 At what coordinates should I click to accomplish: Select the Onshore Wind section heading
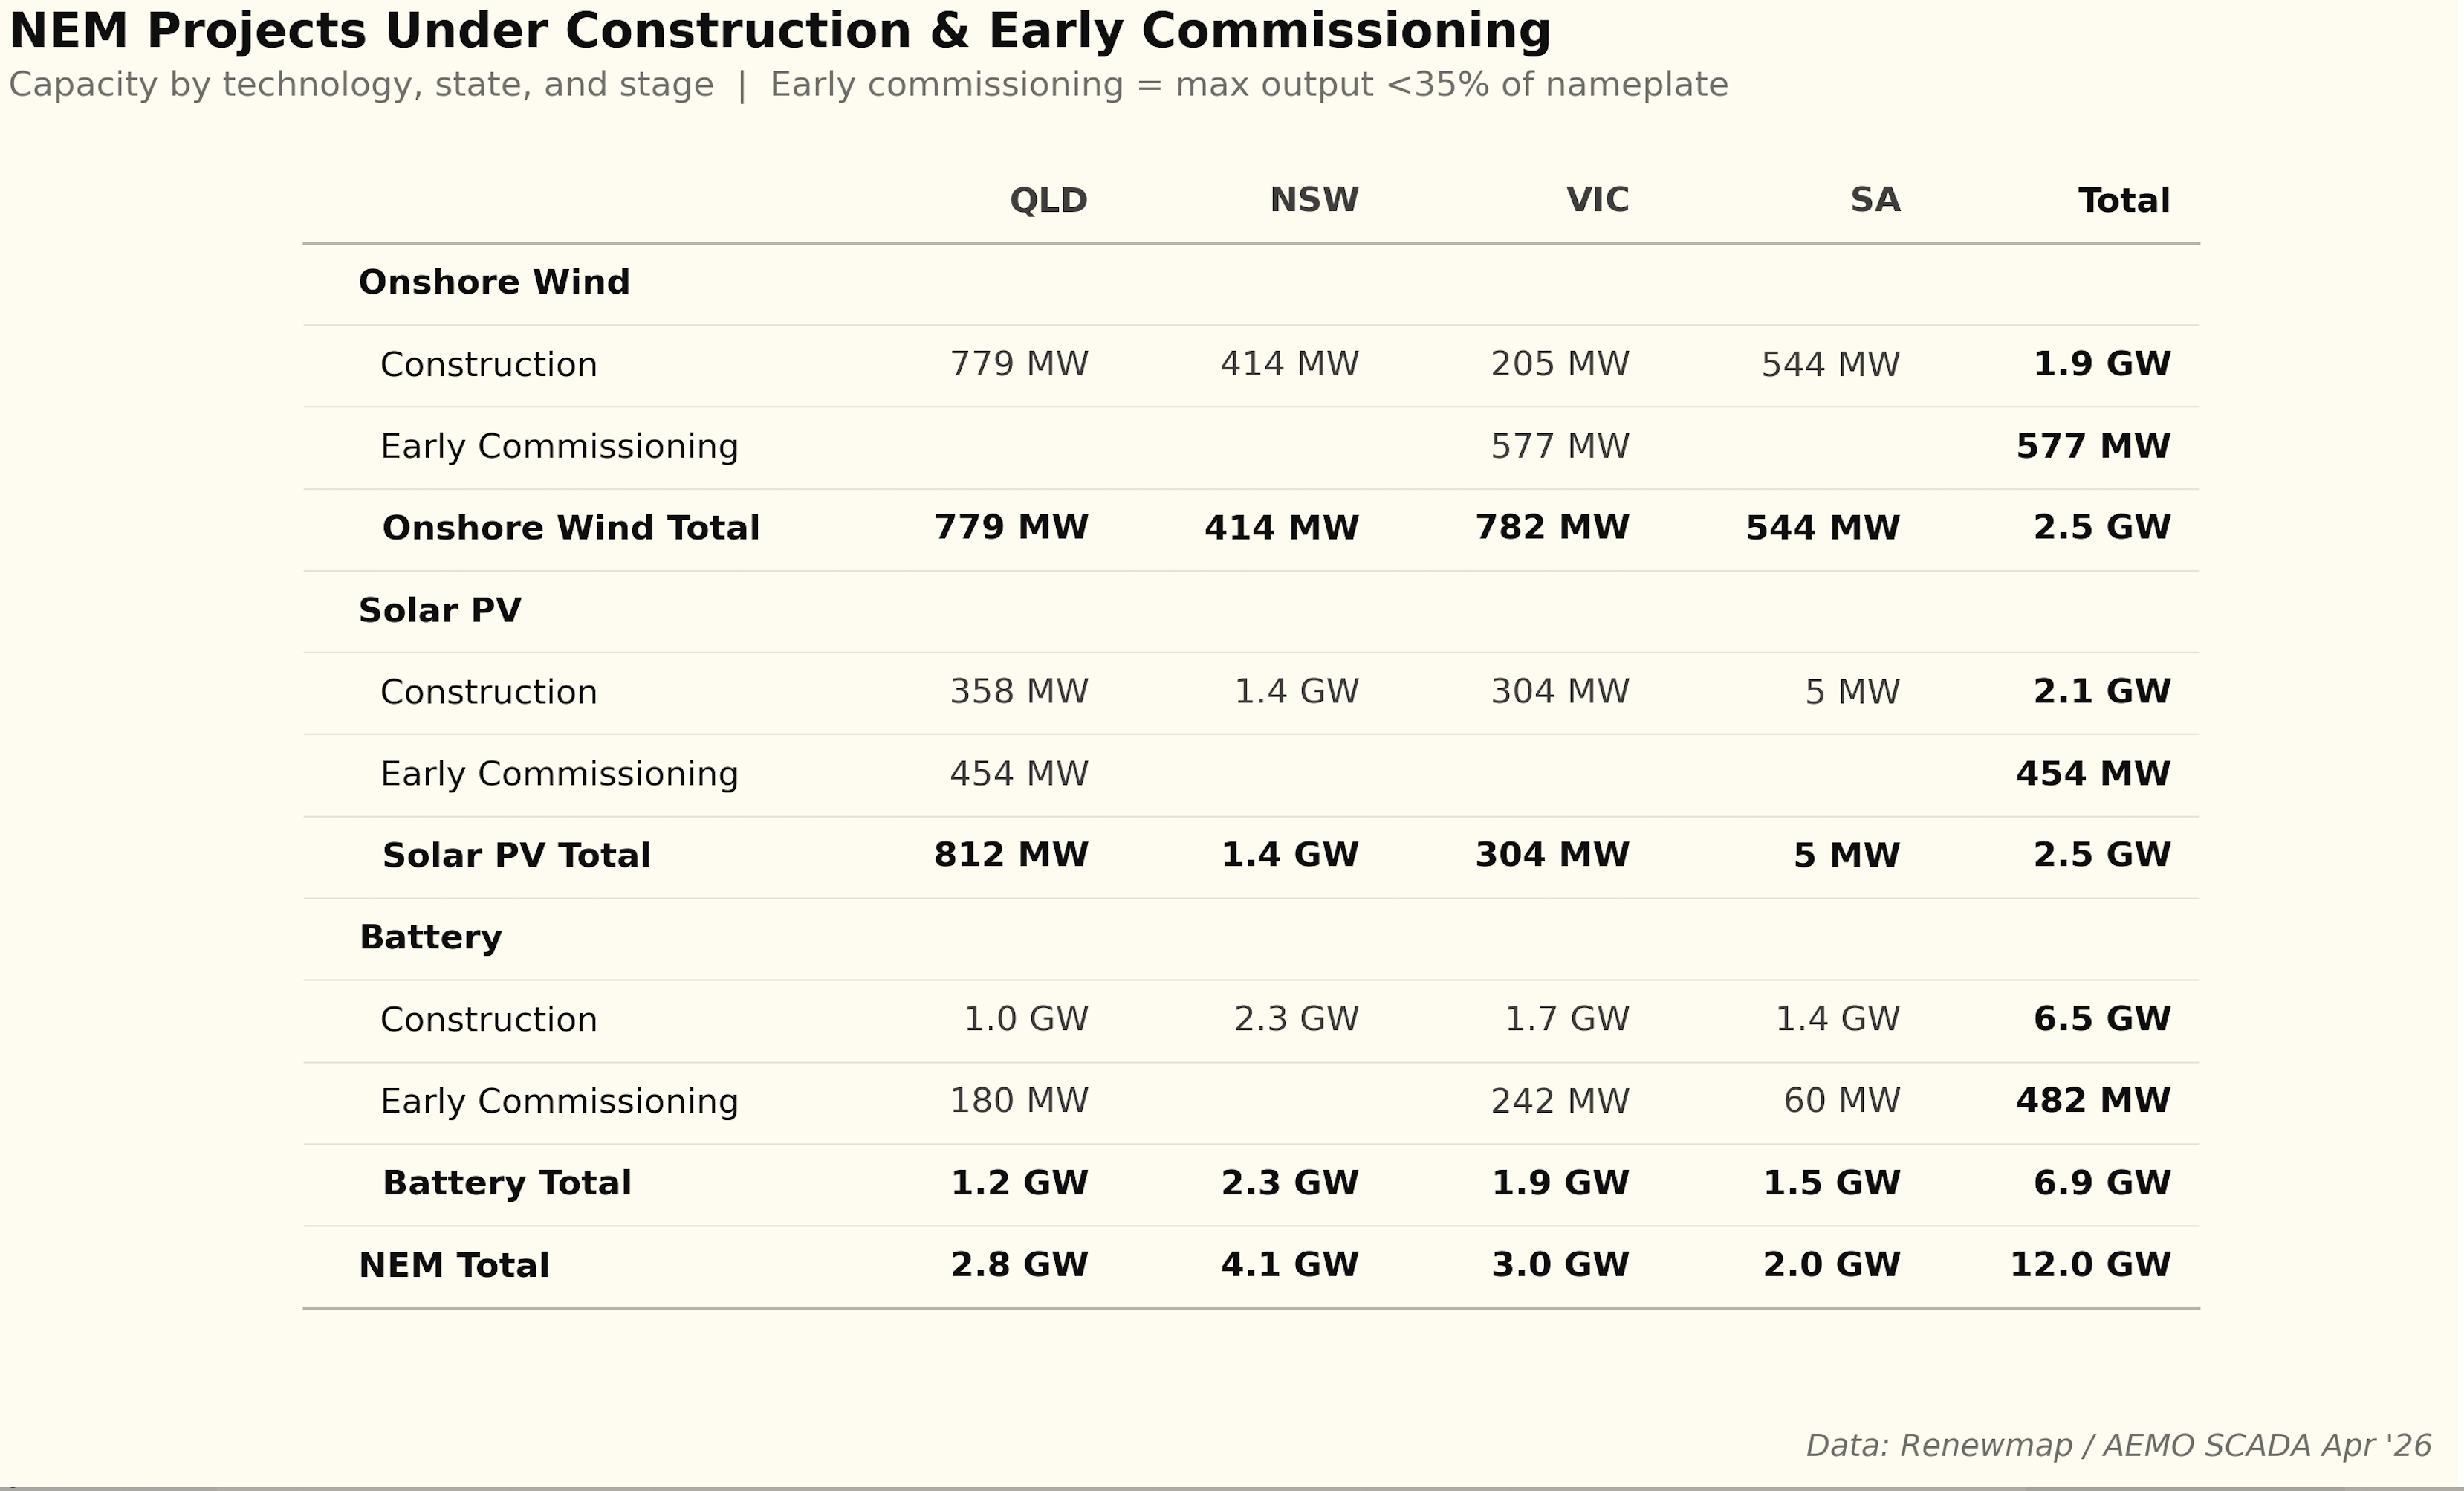pyautogui.click(x=494, y=283)
